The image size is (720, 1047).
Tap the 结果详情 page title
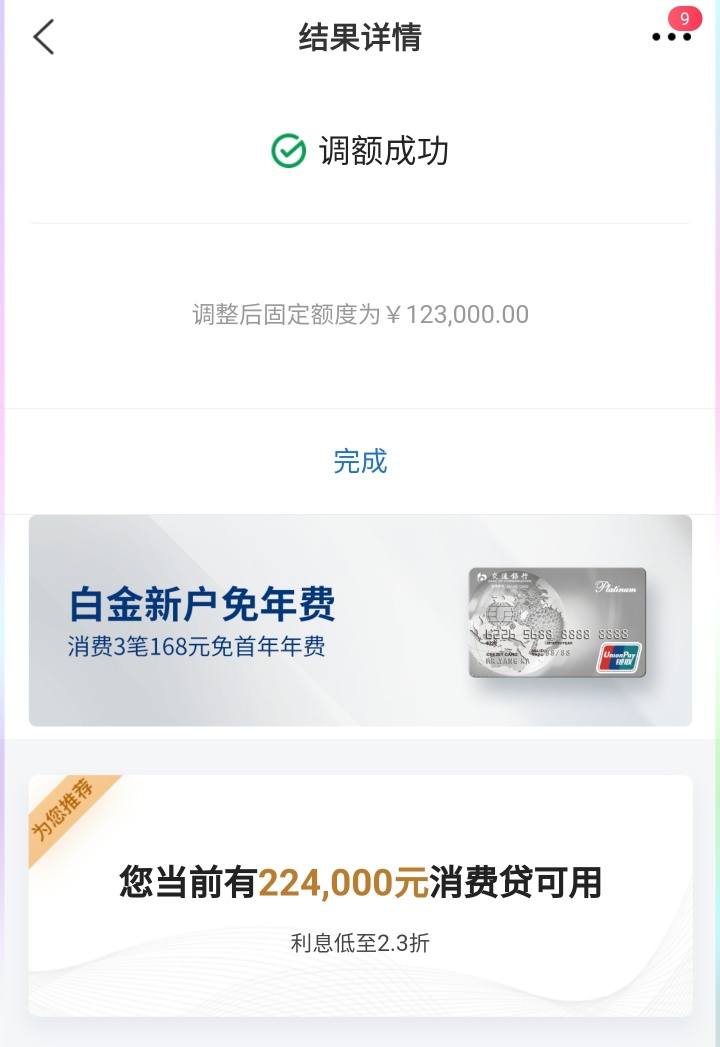[360, 37]
